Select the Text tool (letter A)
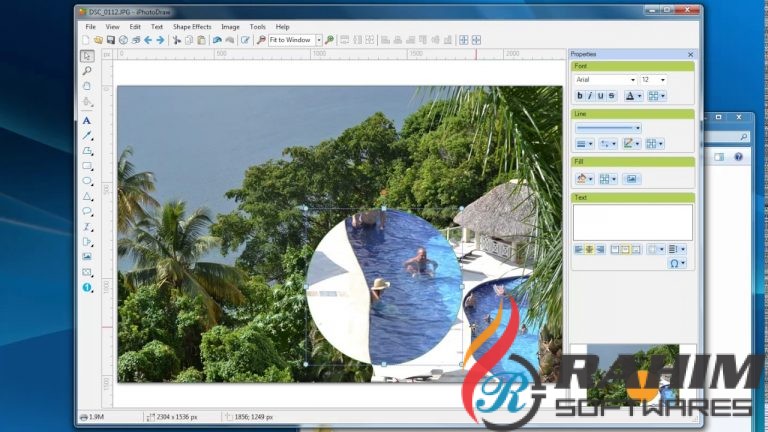The height and width of the screenshot is (432, 768). [87, 120]
